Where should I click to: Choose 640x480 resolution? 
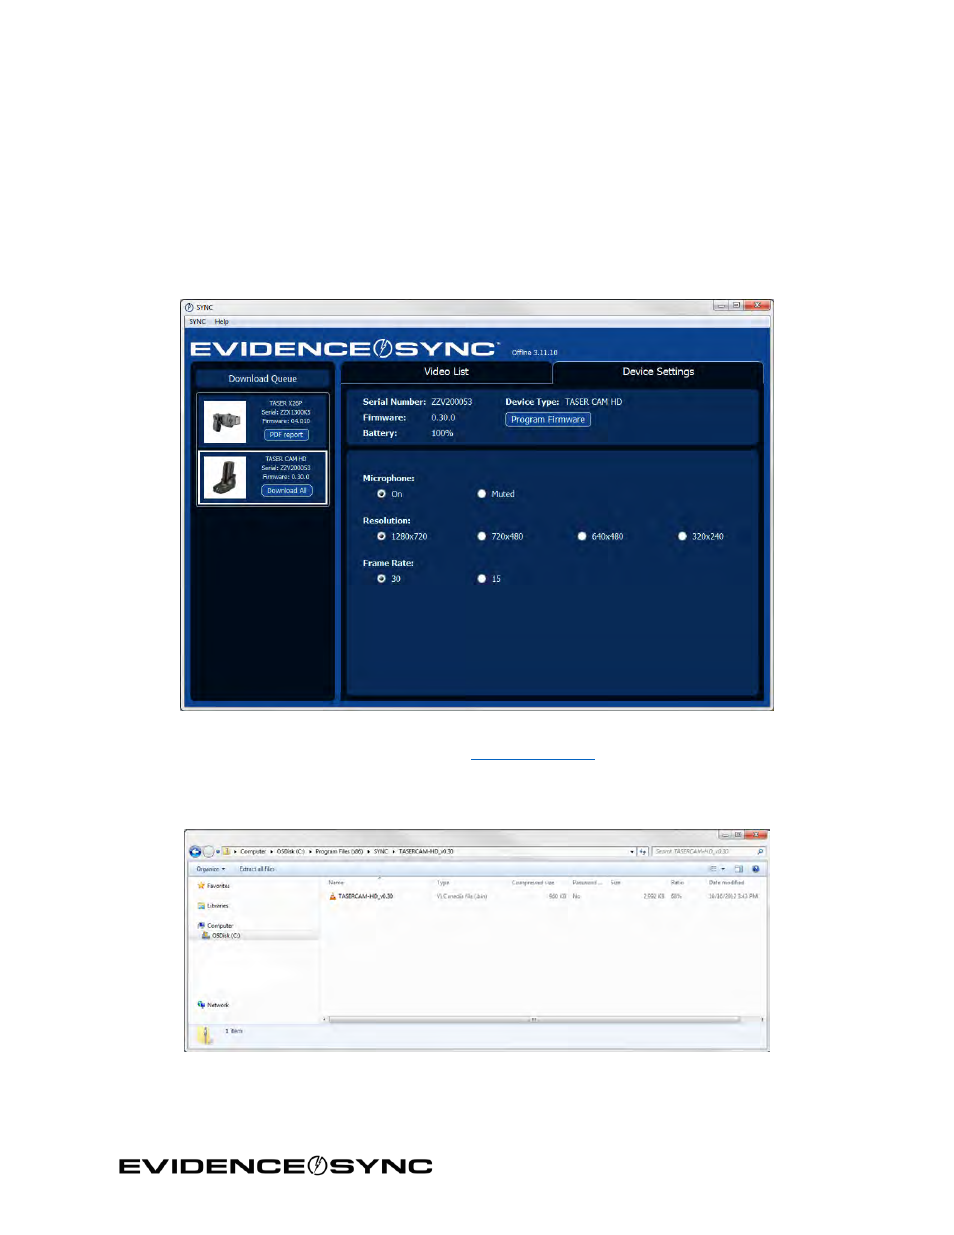coord(582,537)
